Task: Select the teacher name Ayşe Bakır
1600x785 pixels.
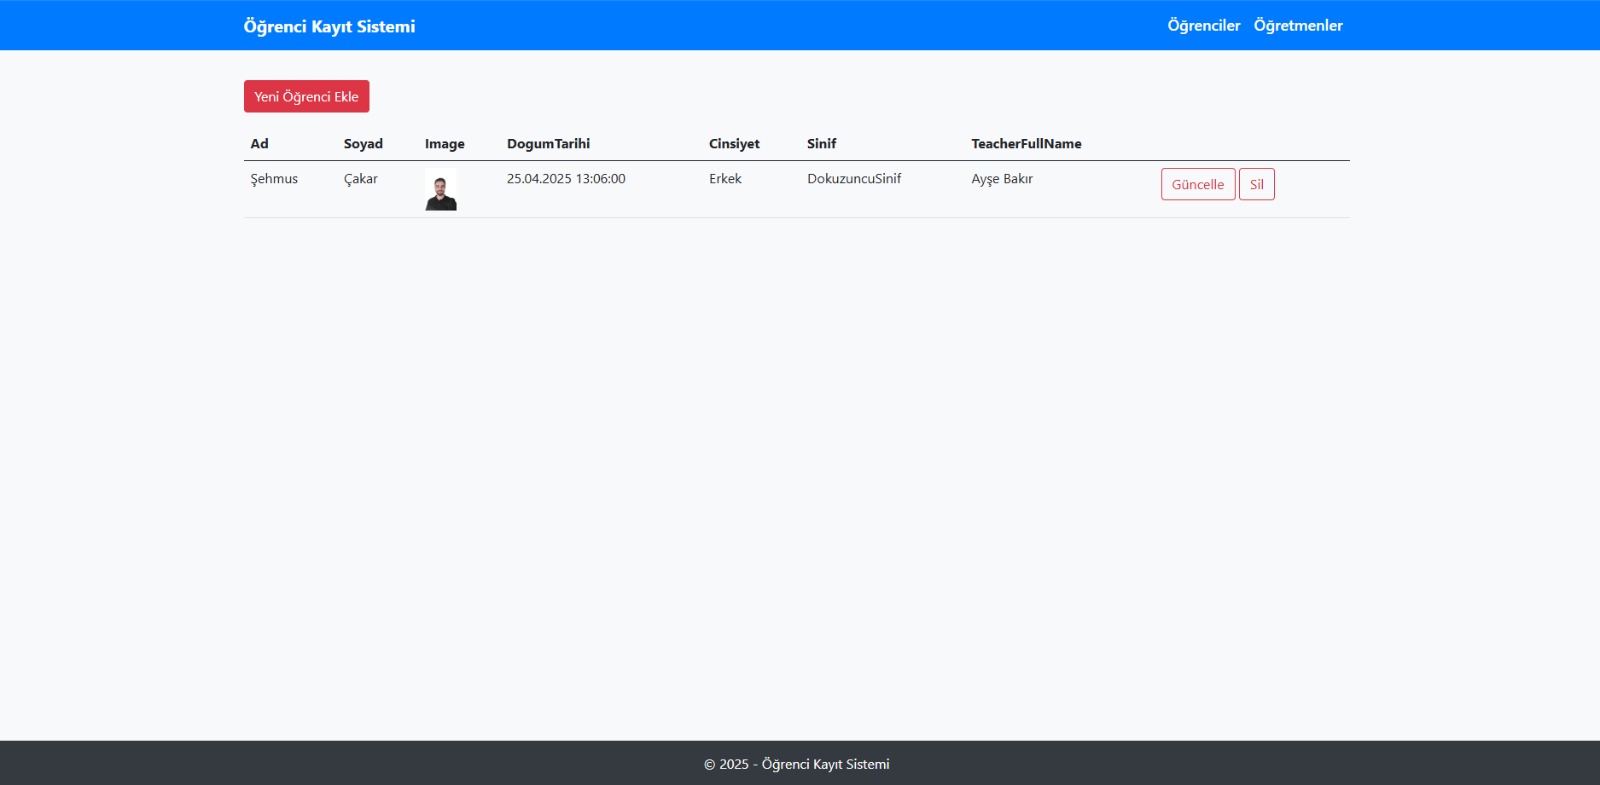Action: (x=1001, y=179)
